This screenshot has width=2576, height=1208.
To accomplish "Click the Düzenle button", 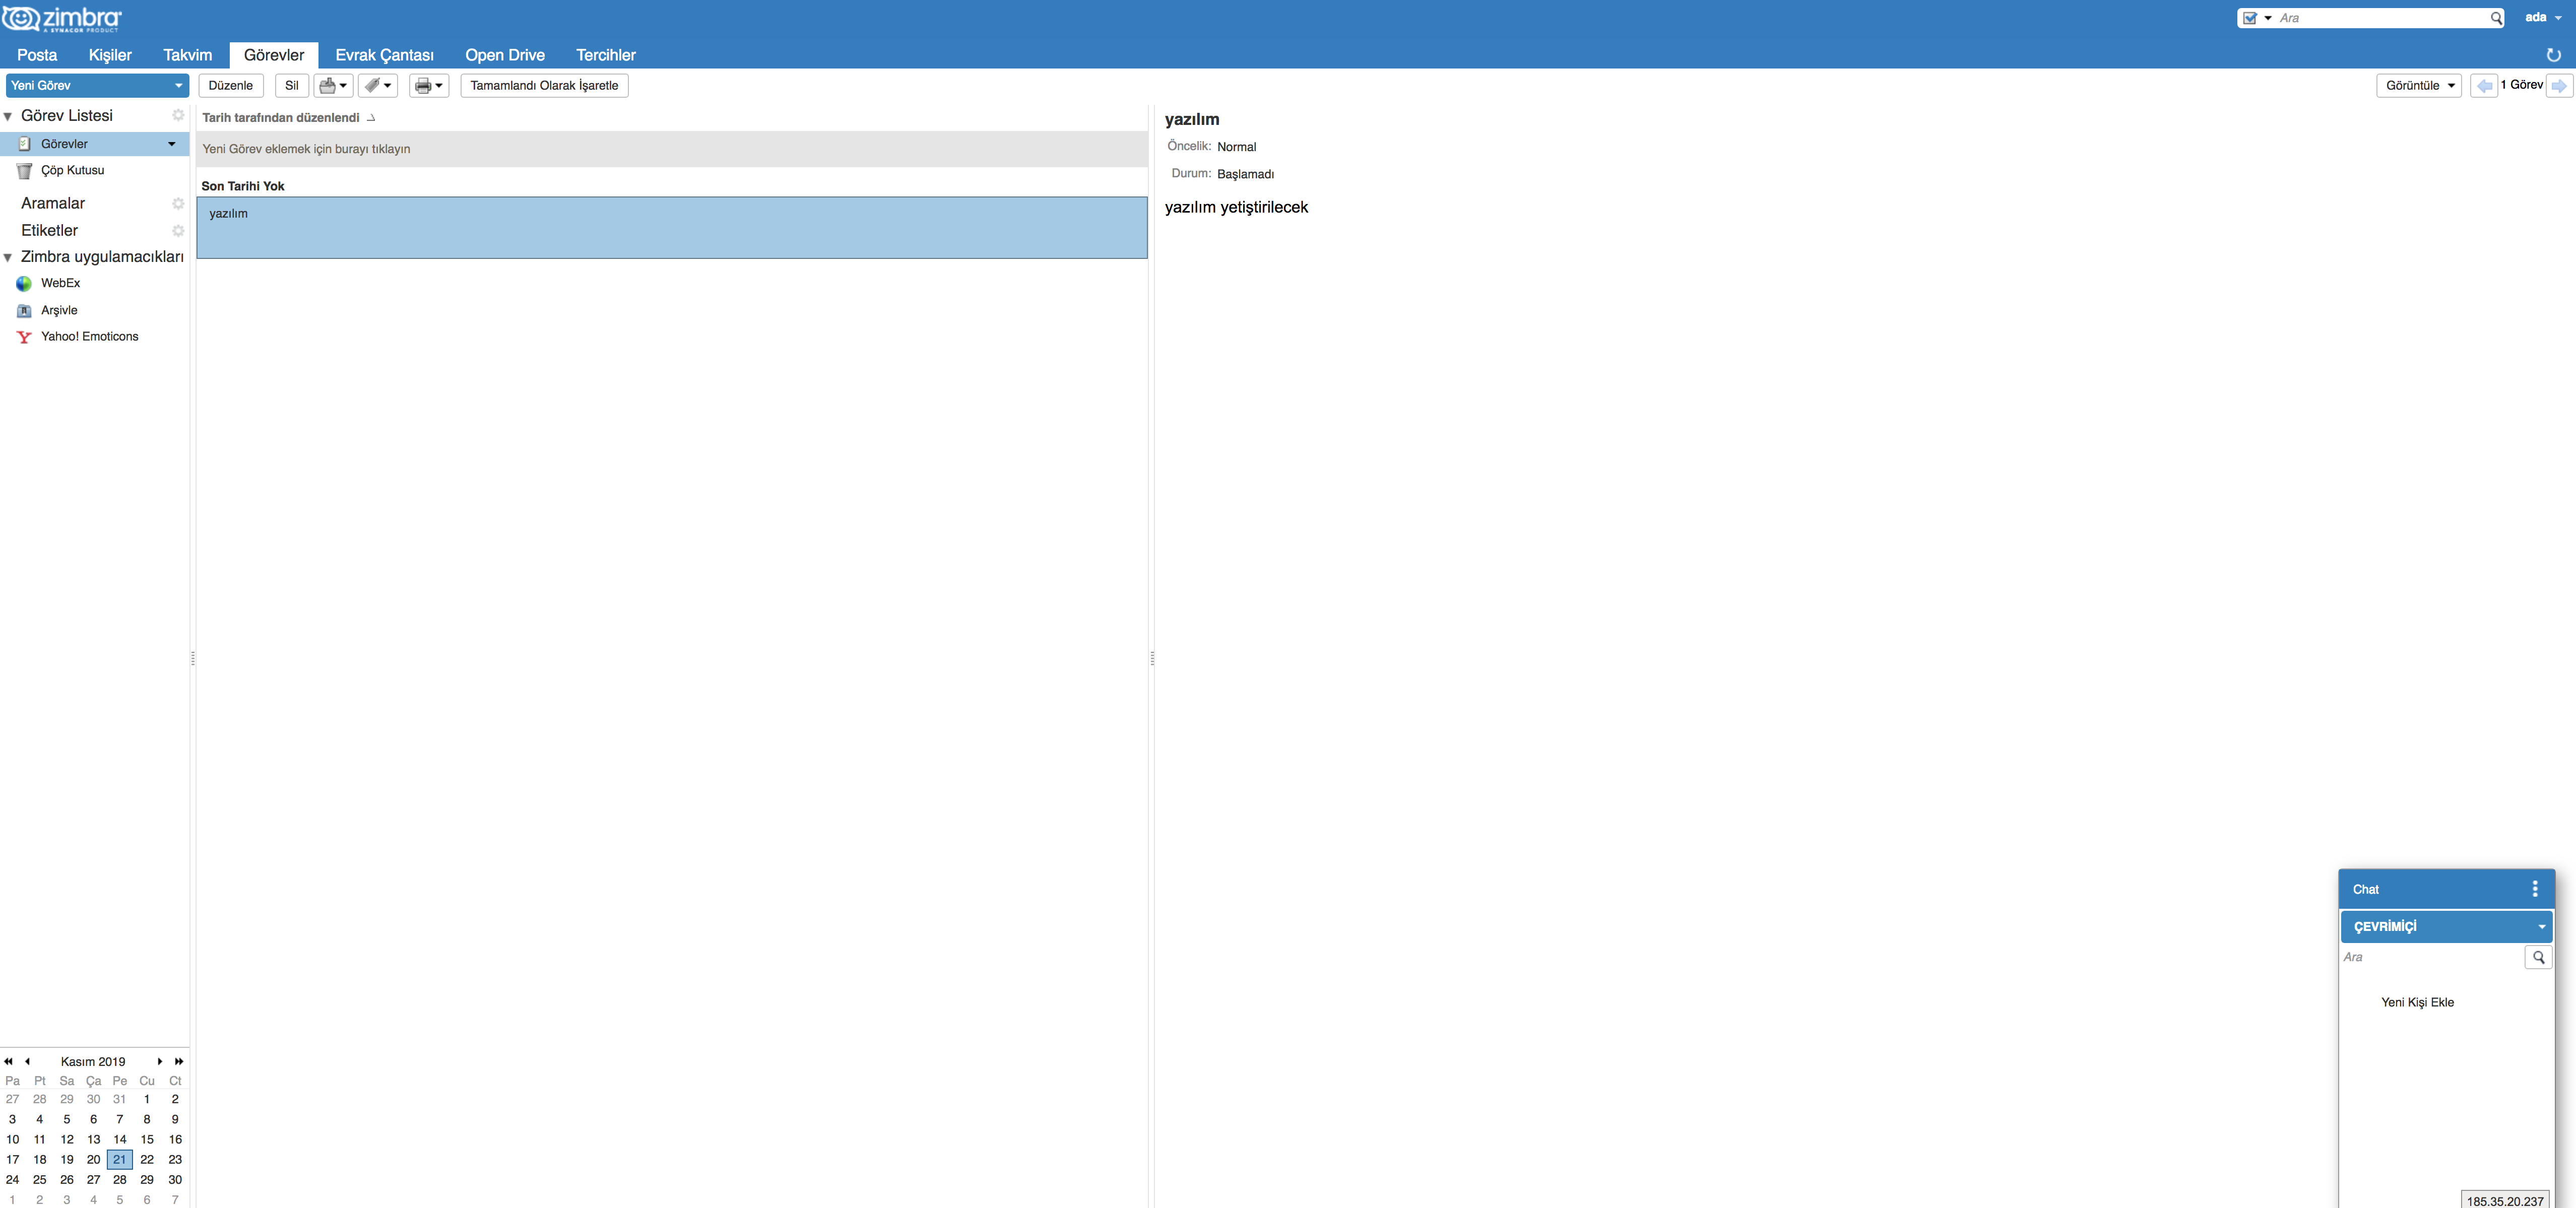I will (231, 86).
